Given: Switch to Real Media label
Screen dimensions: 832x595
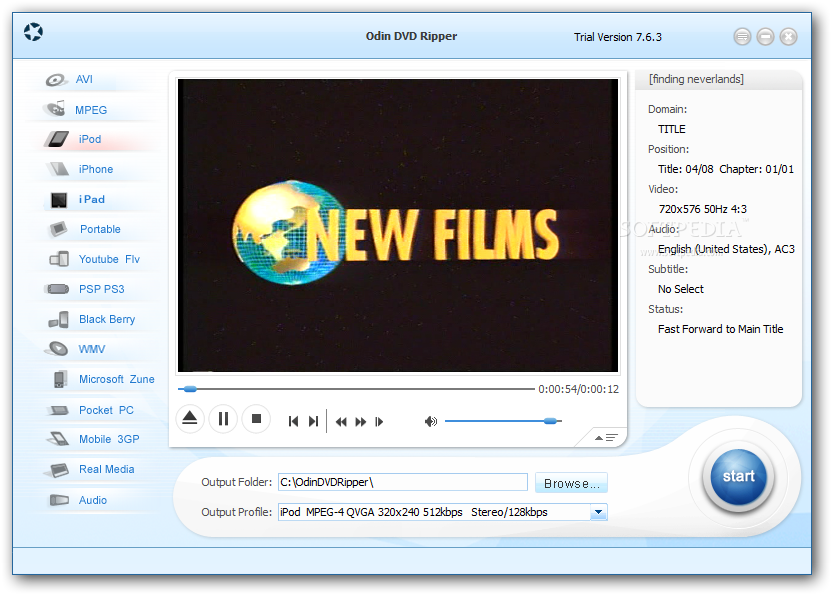Looking at the screenshot, I should pos(107,469).
